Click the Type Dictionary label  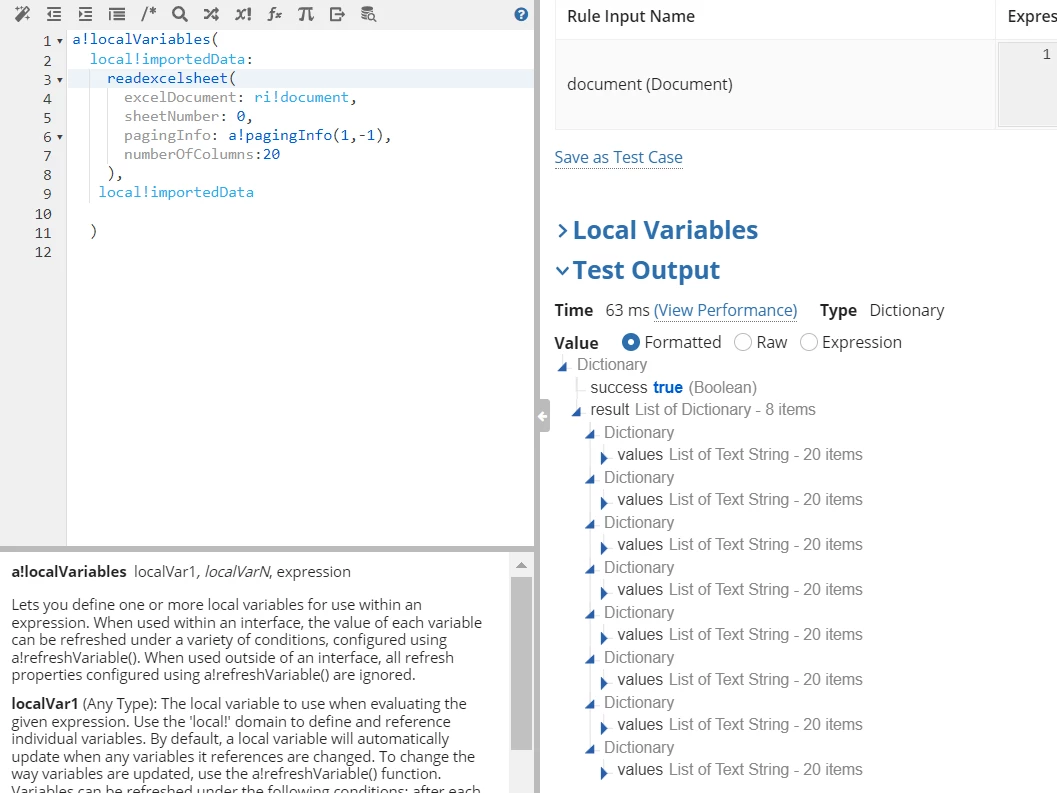pyautogui.click(x=882, y=310)
